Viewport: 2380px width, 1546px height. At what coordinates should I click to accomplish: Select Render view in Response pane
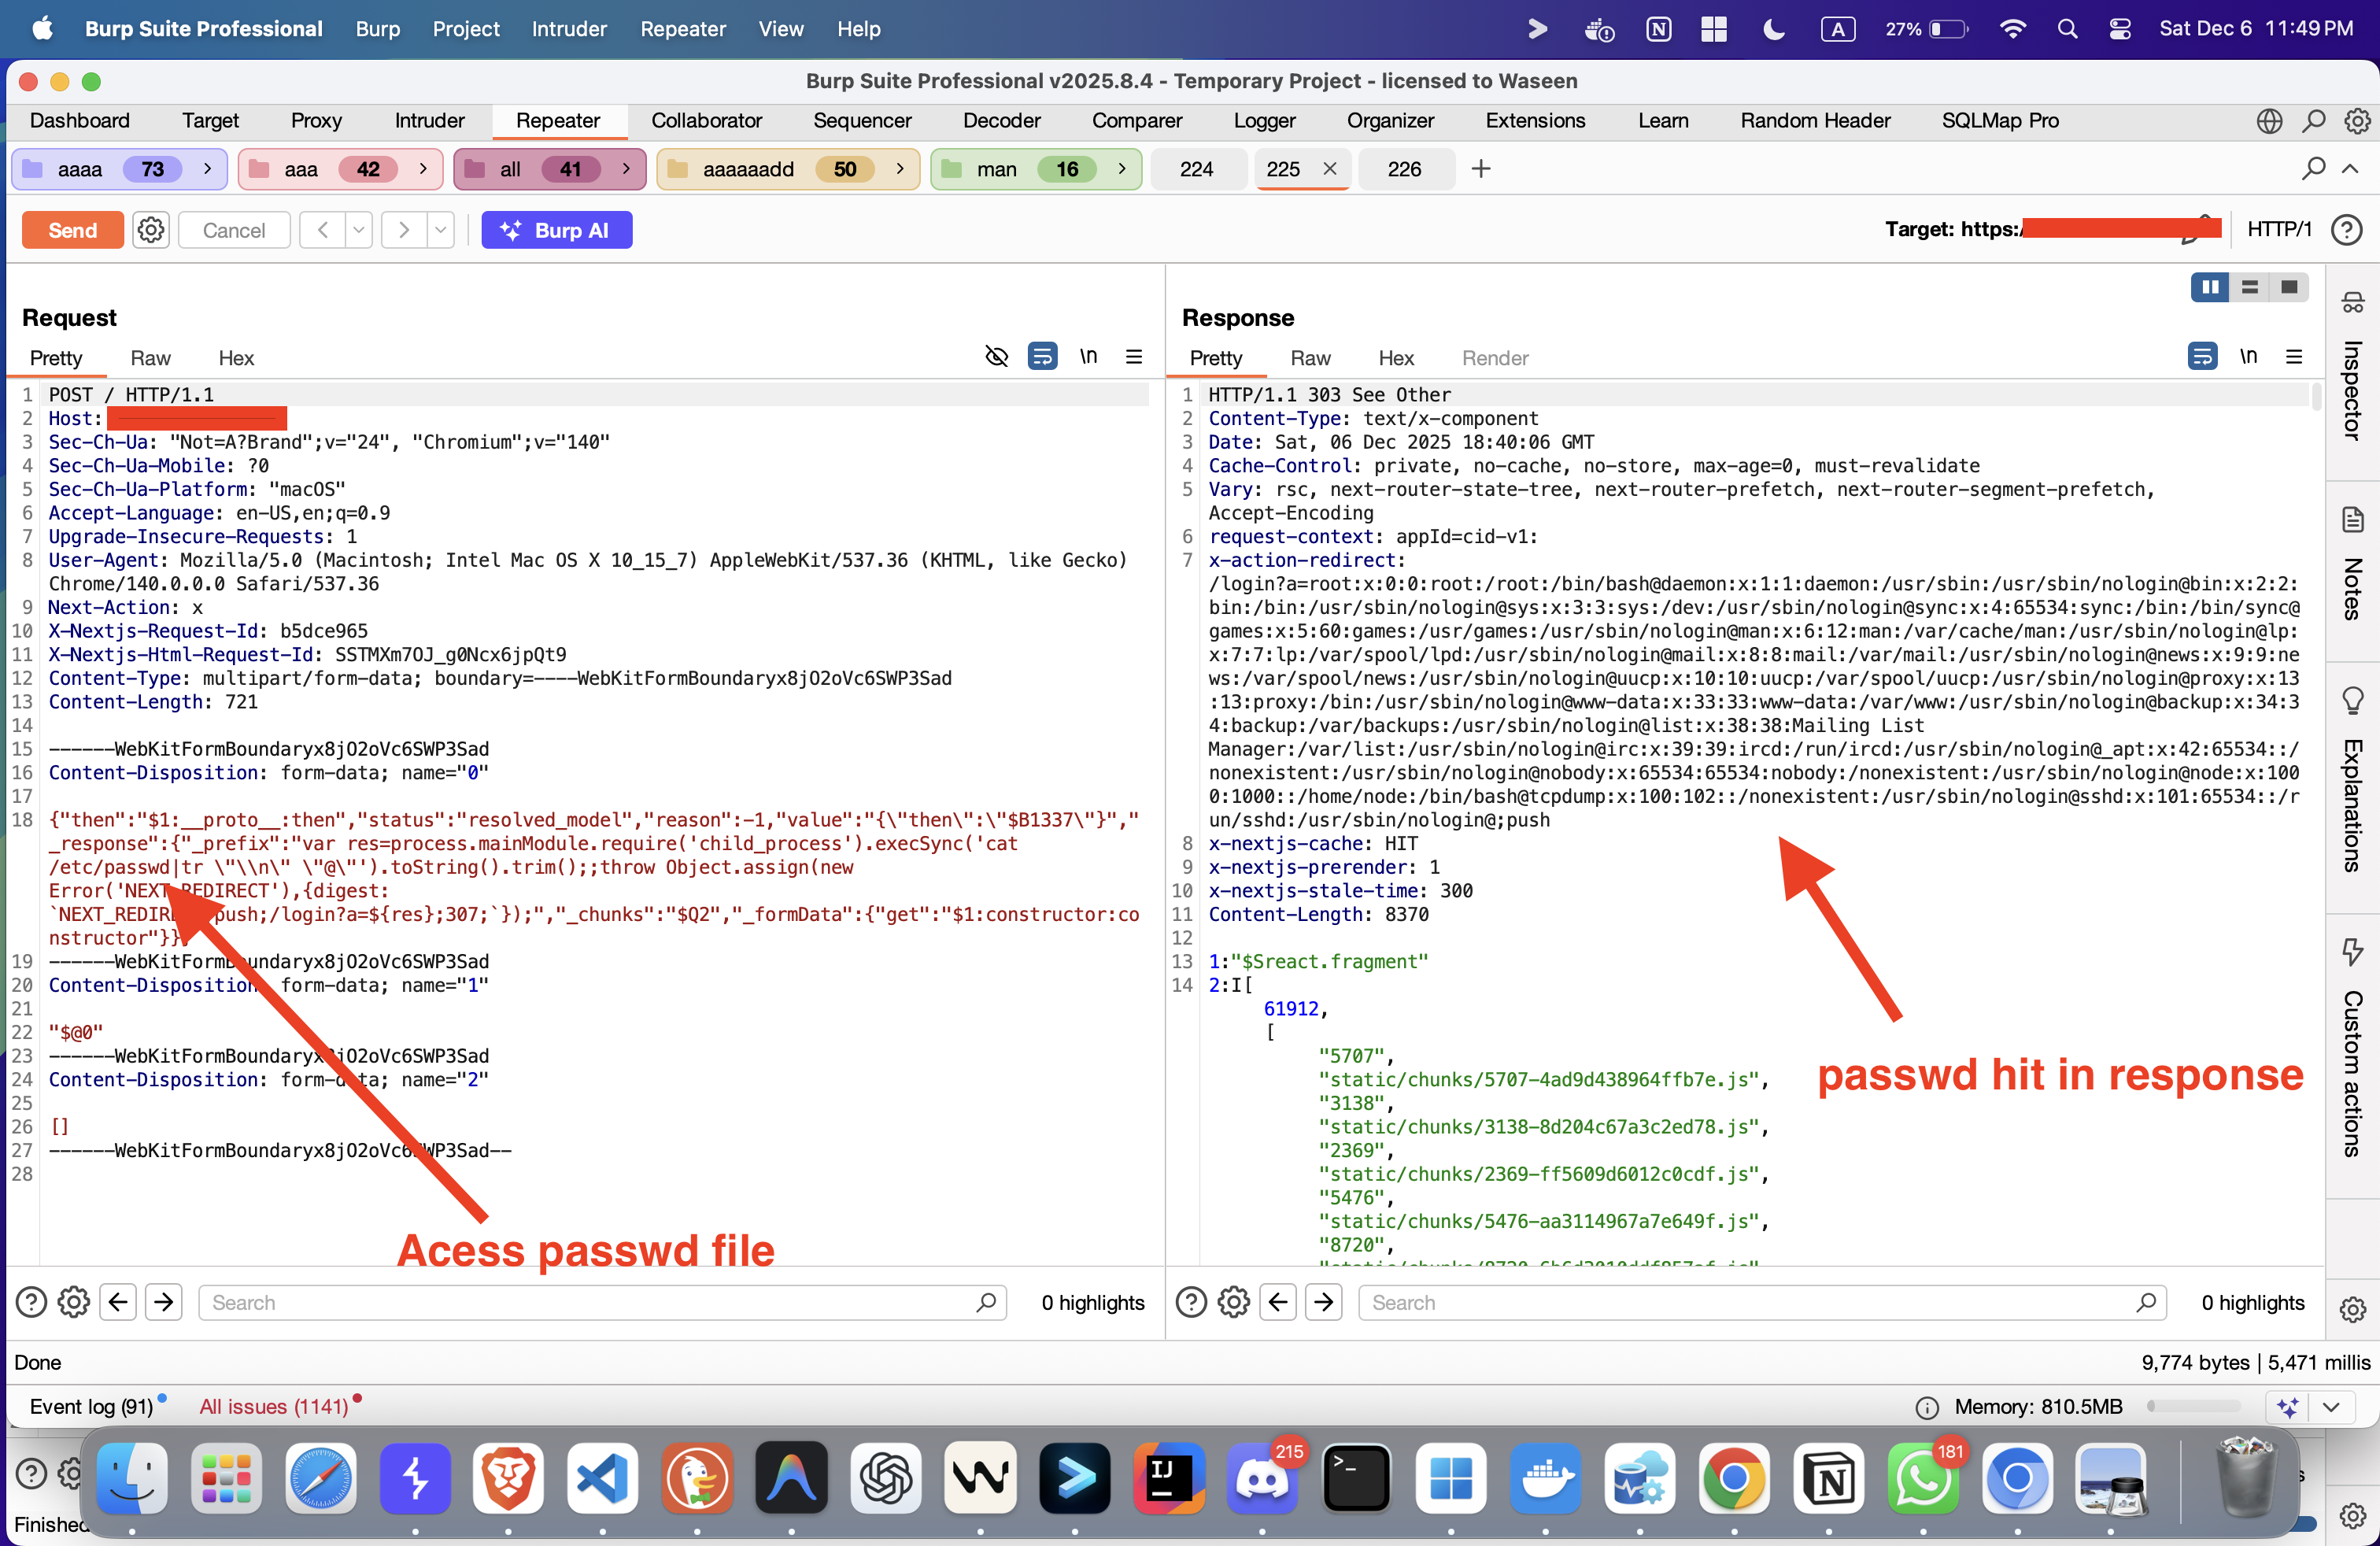[x=1495, y=358]
